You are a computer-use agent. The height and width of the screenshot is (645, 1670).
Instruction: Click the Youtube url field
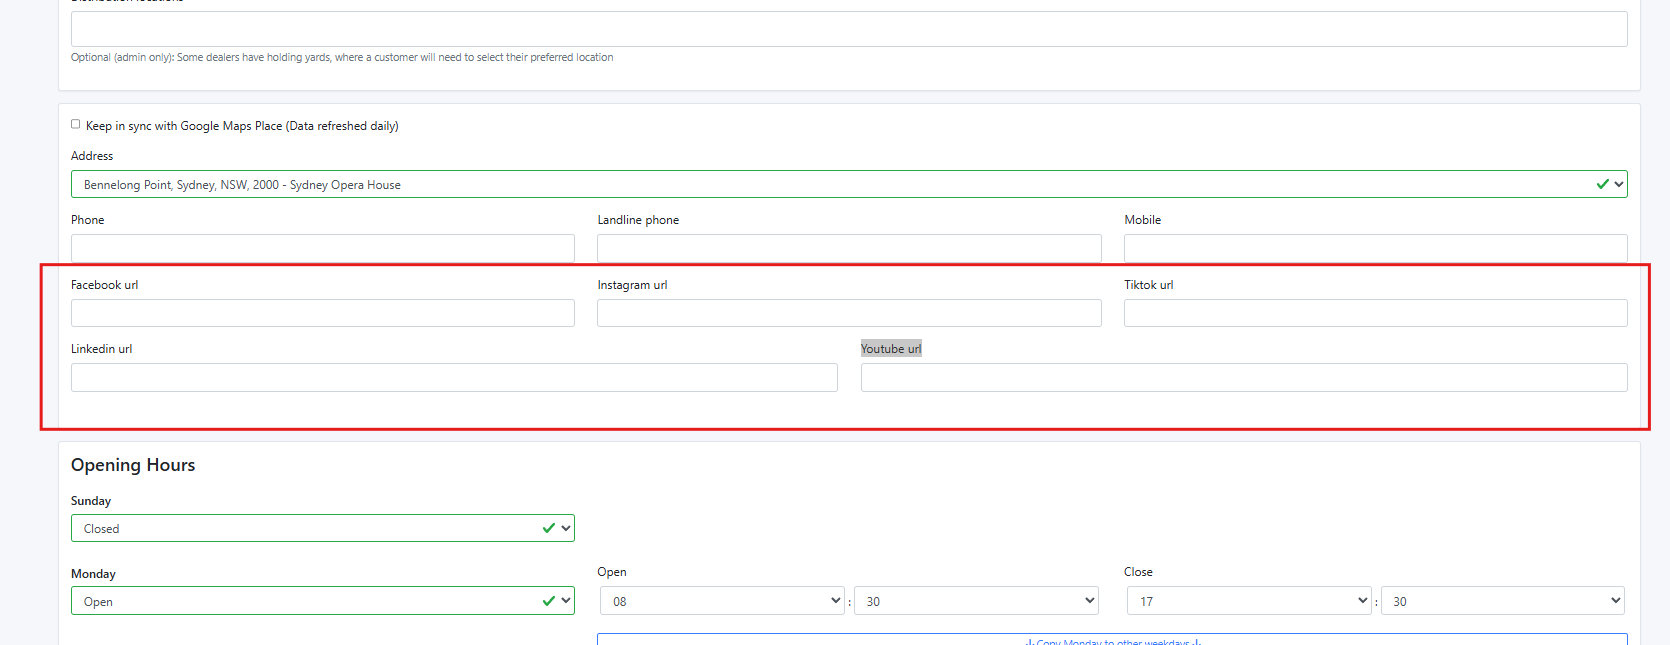coord(1244,377)
